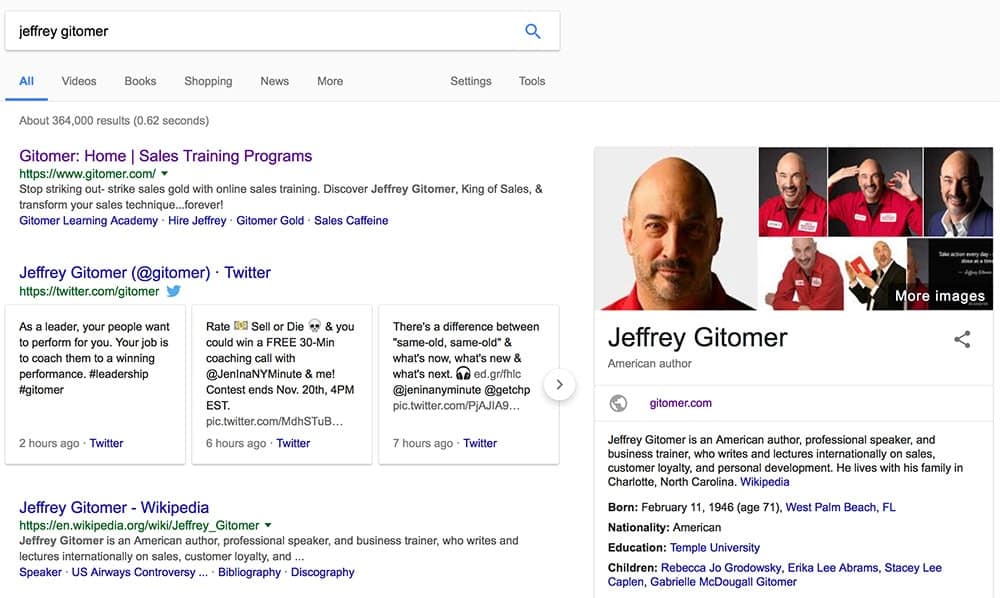Screen dimensions: 1000x598
Task: Open the Settings menu
Action: click(x=471, y=81)
